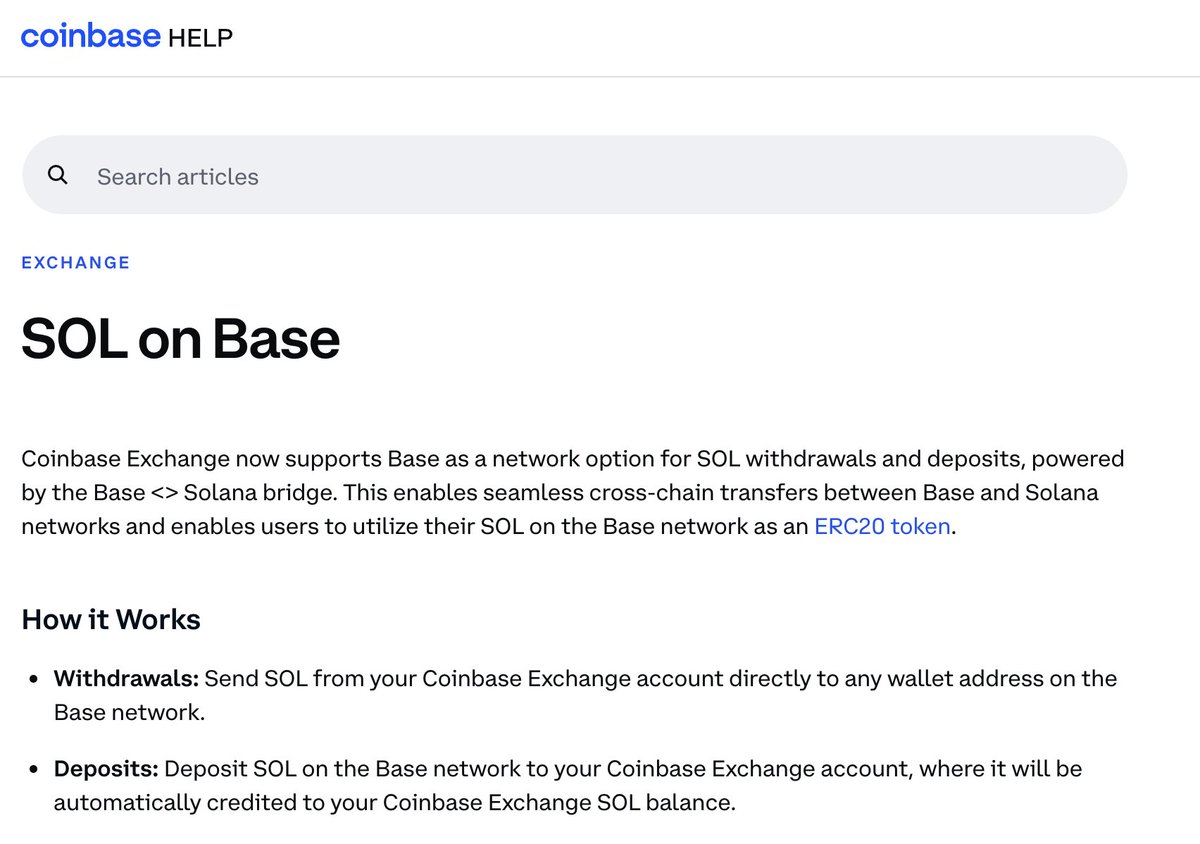Click the bold Withdrawals label
Viewport: 1200px width, 844px height.
[126, 679]
